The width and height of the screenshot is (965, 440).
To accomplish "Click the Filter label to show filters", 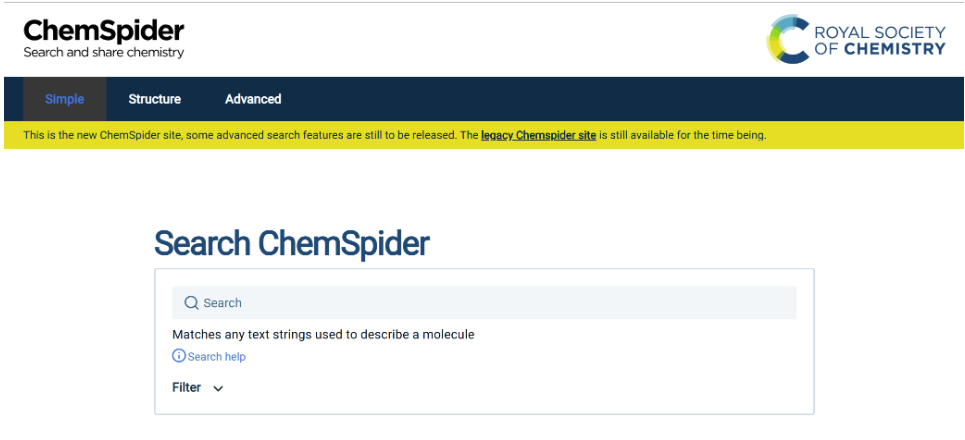I will pyautogui.click(x=186, y=388).
